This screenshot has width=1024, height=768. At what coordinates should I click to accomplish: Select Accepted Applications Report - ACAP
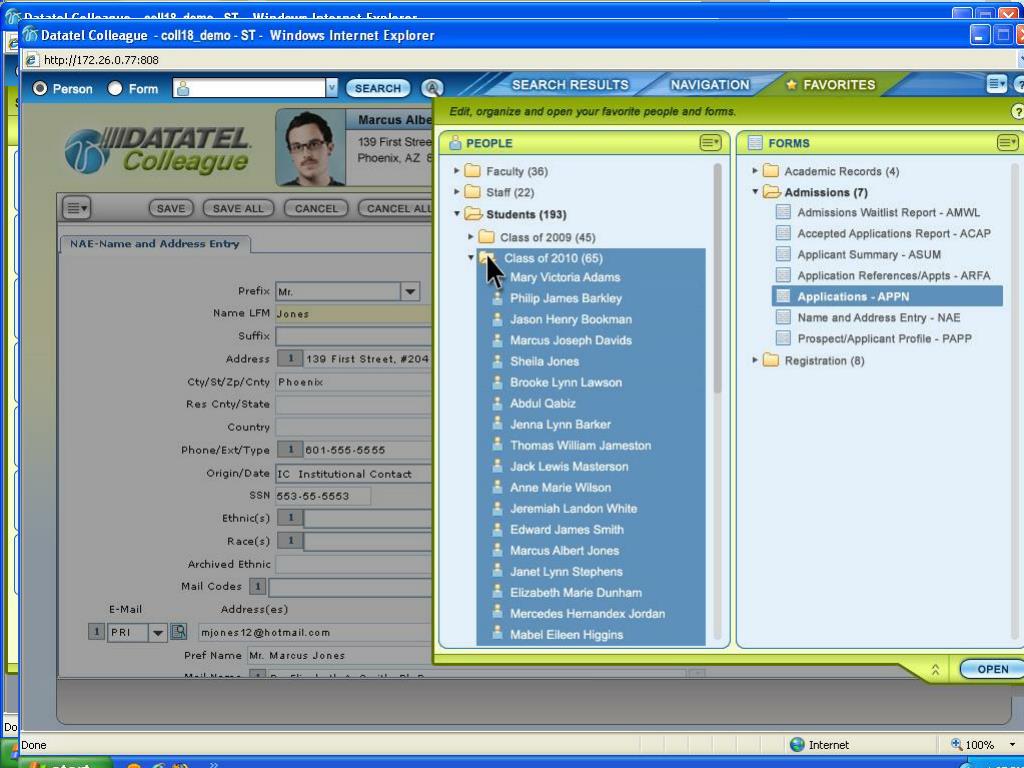893,233
